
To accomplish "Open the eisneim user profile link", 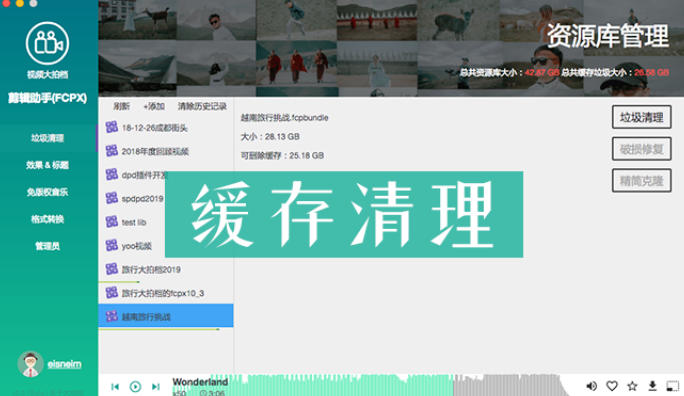I will [x=64, y=364].
